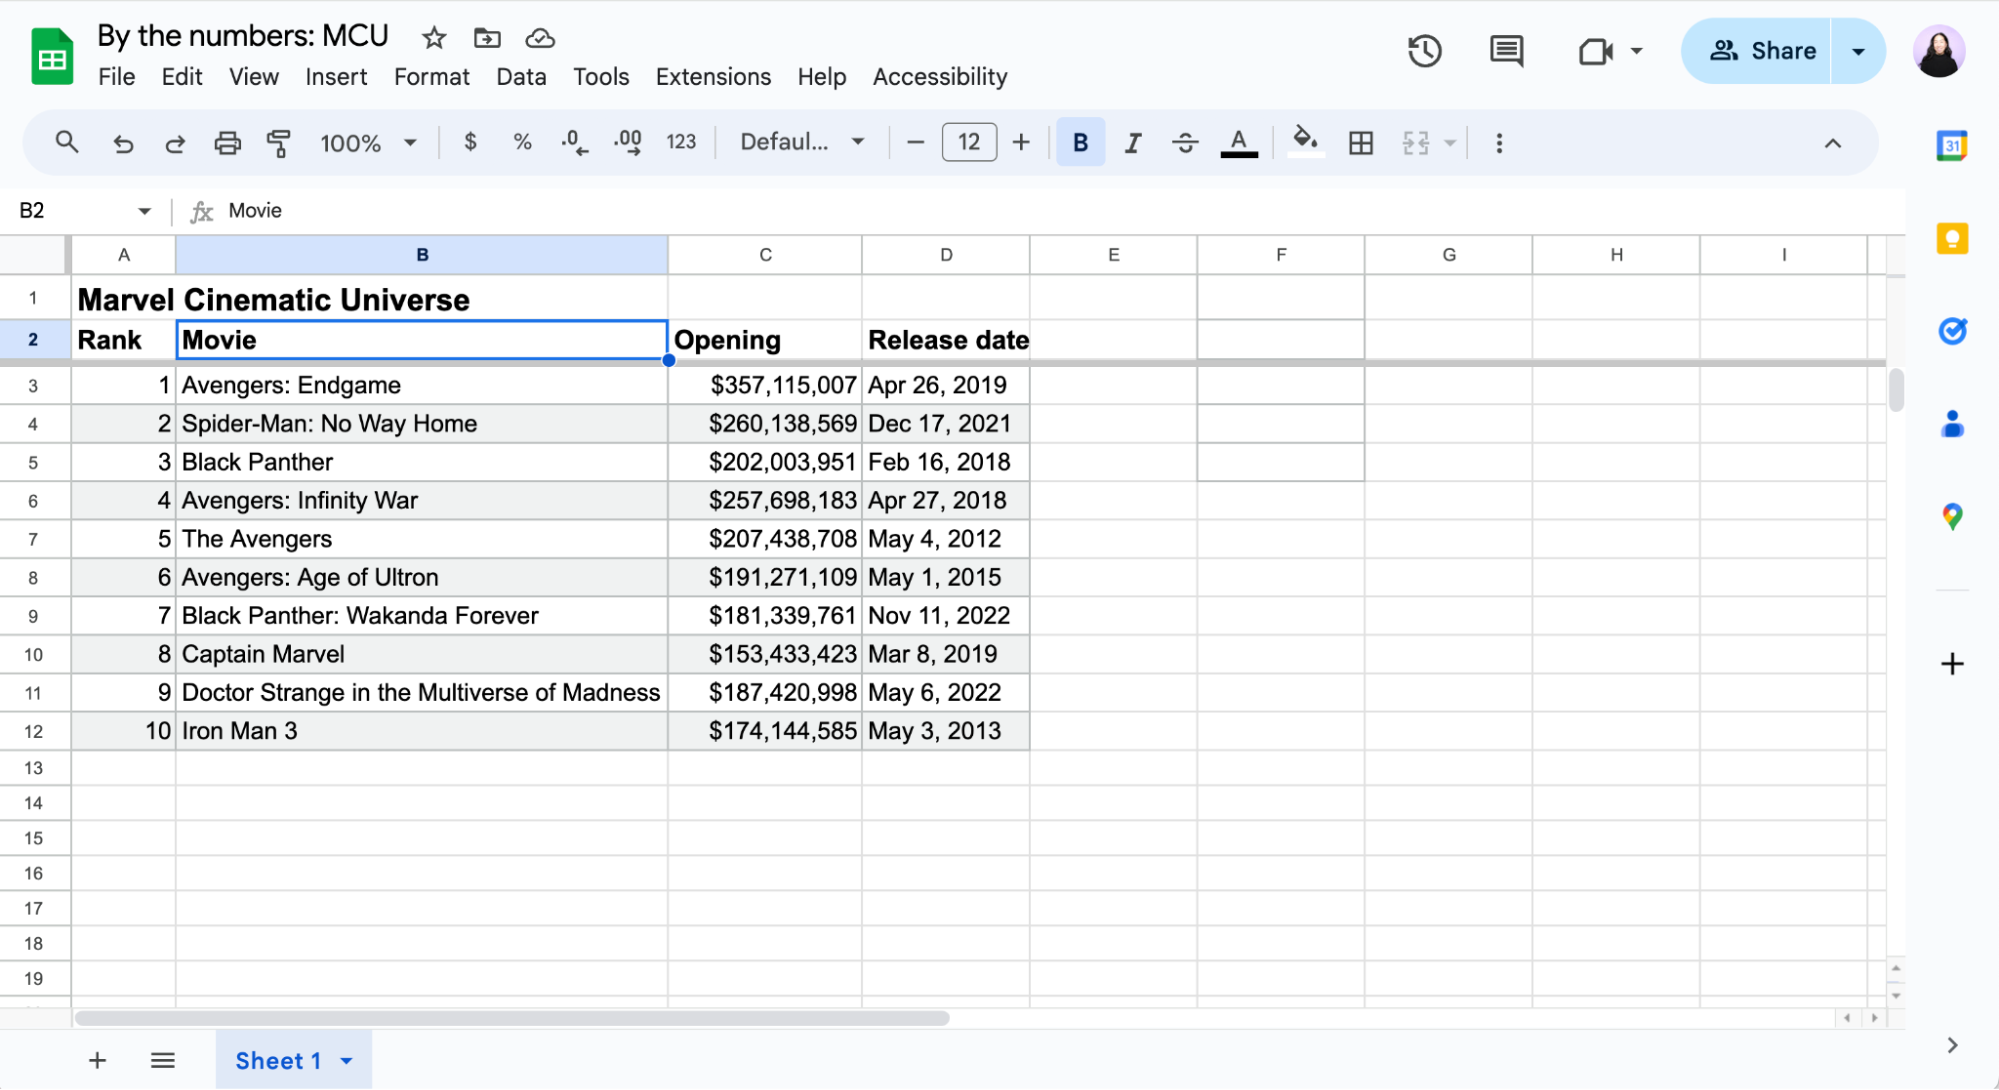This screenshot has width=1999, height=1090.
Task: Open the Default font dropdown
Action: click(799, 142)
